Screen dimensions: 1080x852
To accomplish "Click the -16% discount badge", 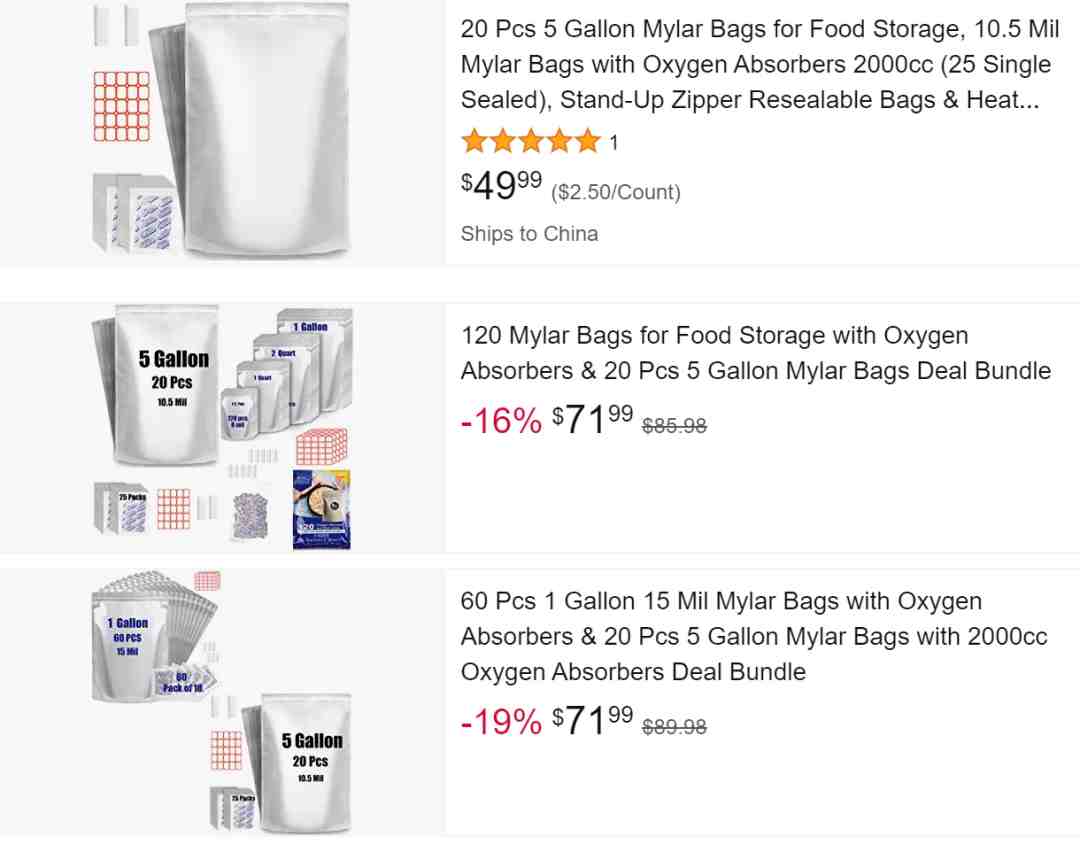I will [x=501, y=420].
